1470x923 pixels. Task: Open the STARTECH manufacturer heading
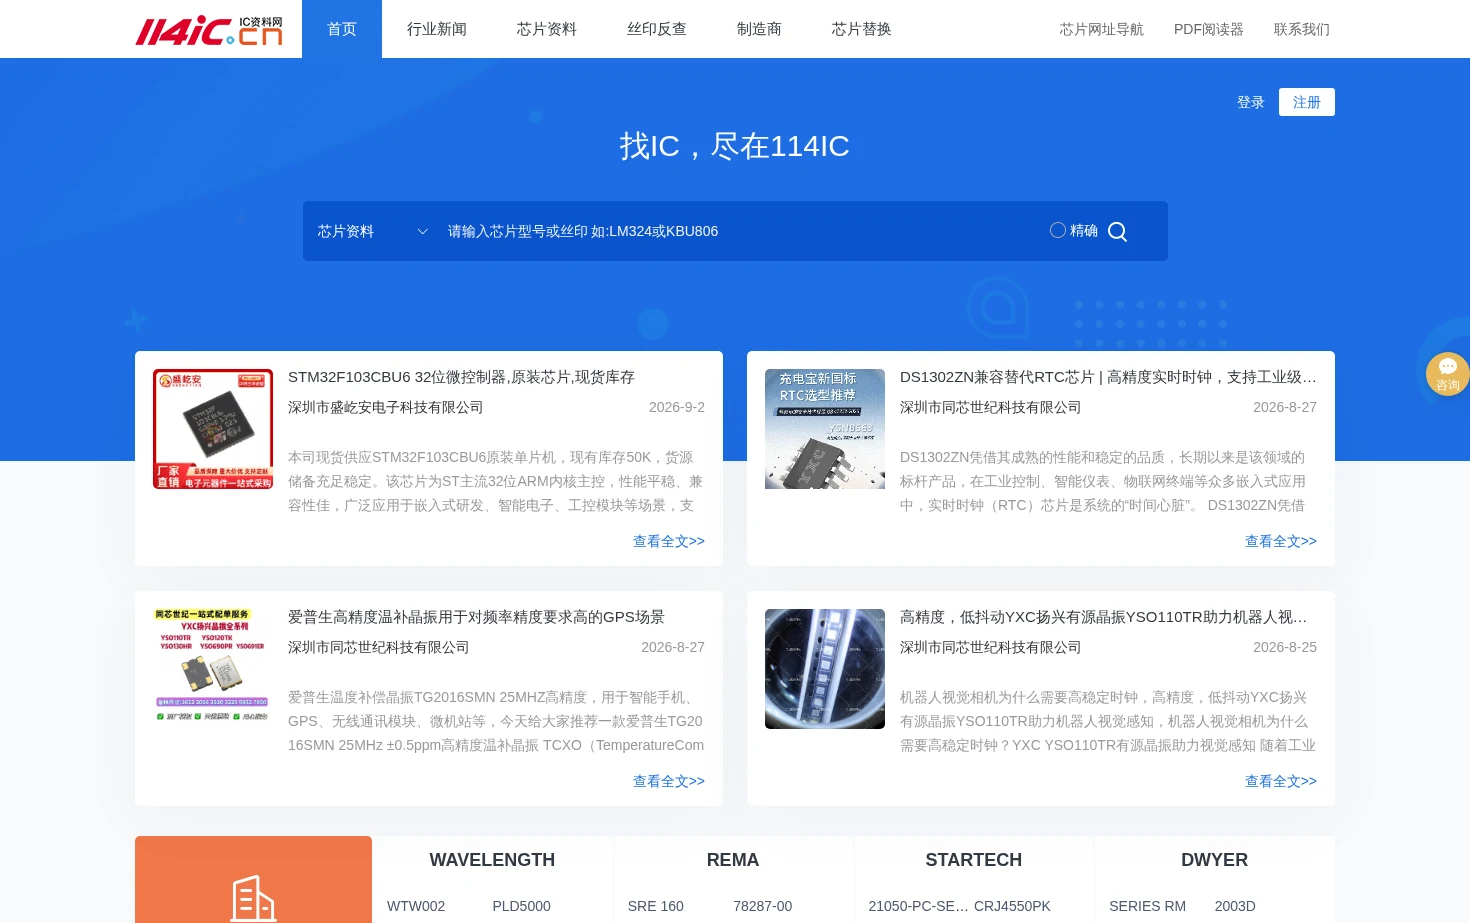974,860
